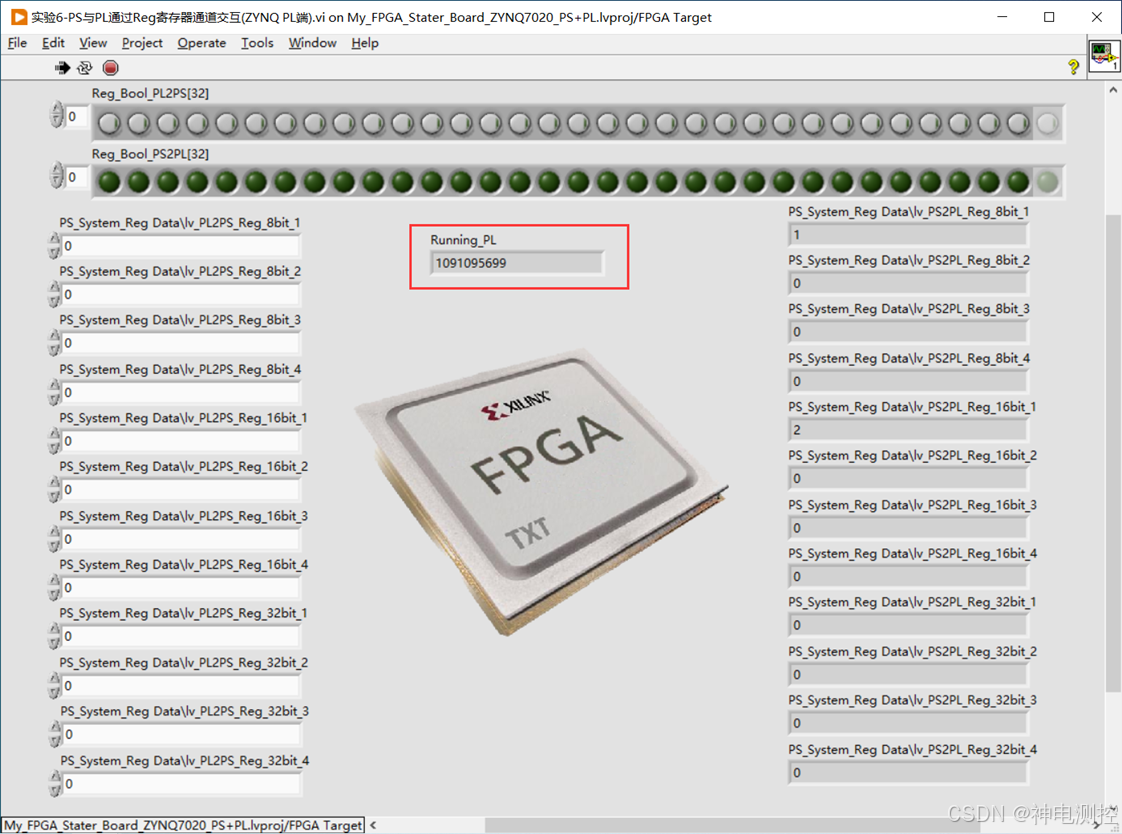This screenshot has width=1122, height=834.
Task: Click the PL2PS_Reg_16bit_4 numeric input field
Action: point(180,588)
